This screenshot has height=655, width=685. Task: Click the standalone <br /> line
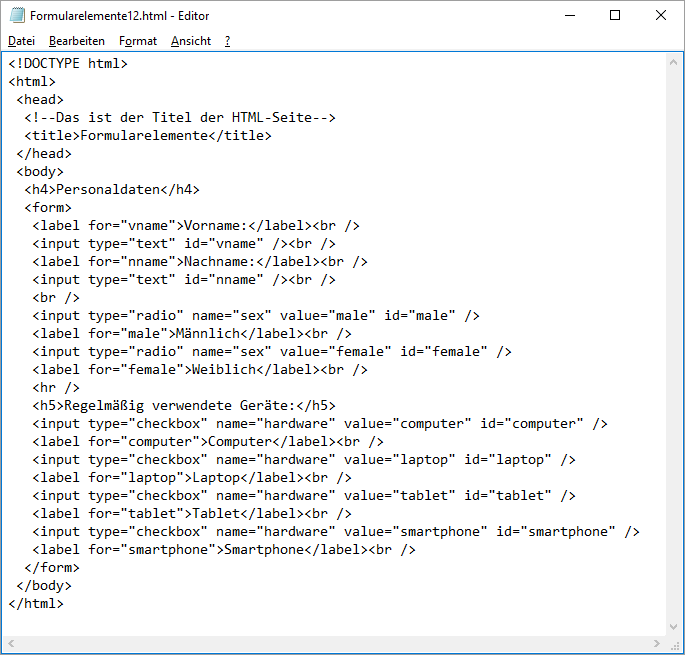[56, 298]
